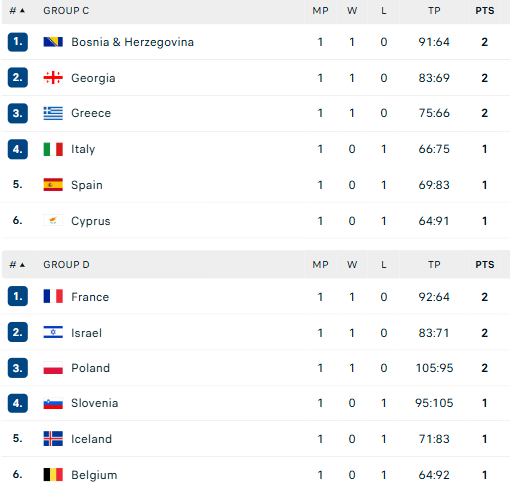Open the Slovenia team link
The height and width of the screenshot is (491, 510).
(x=95, y=403)
